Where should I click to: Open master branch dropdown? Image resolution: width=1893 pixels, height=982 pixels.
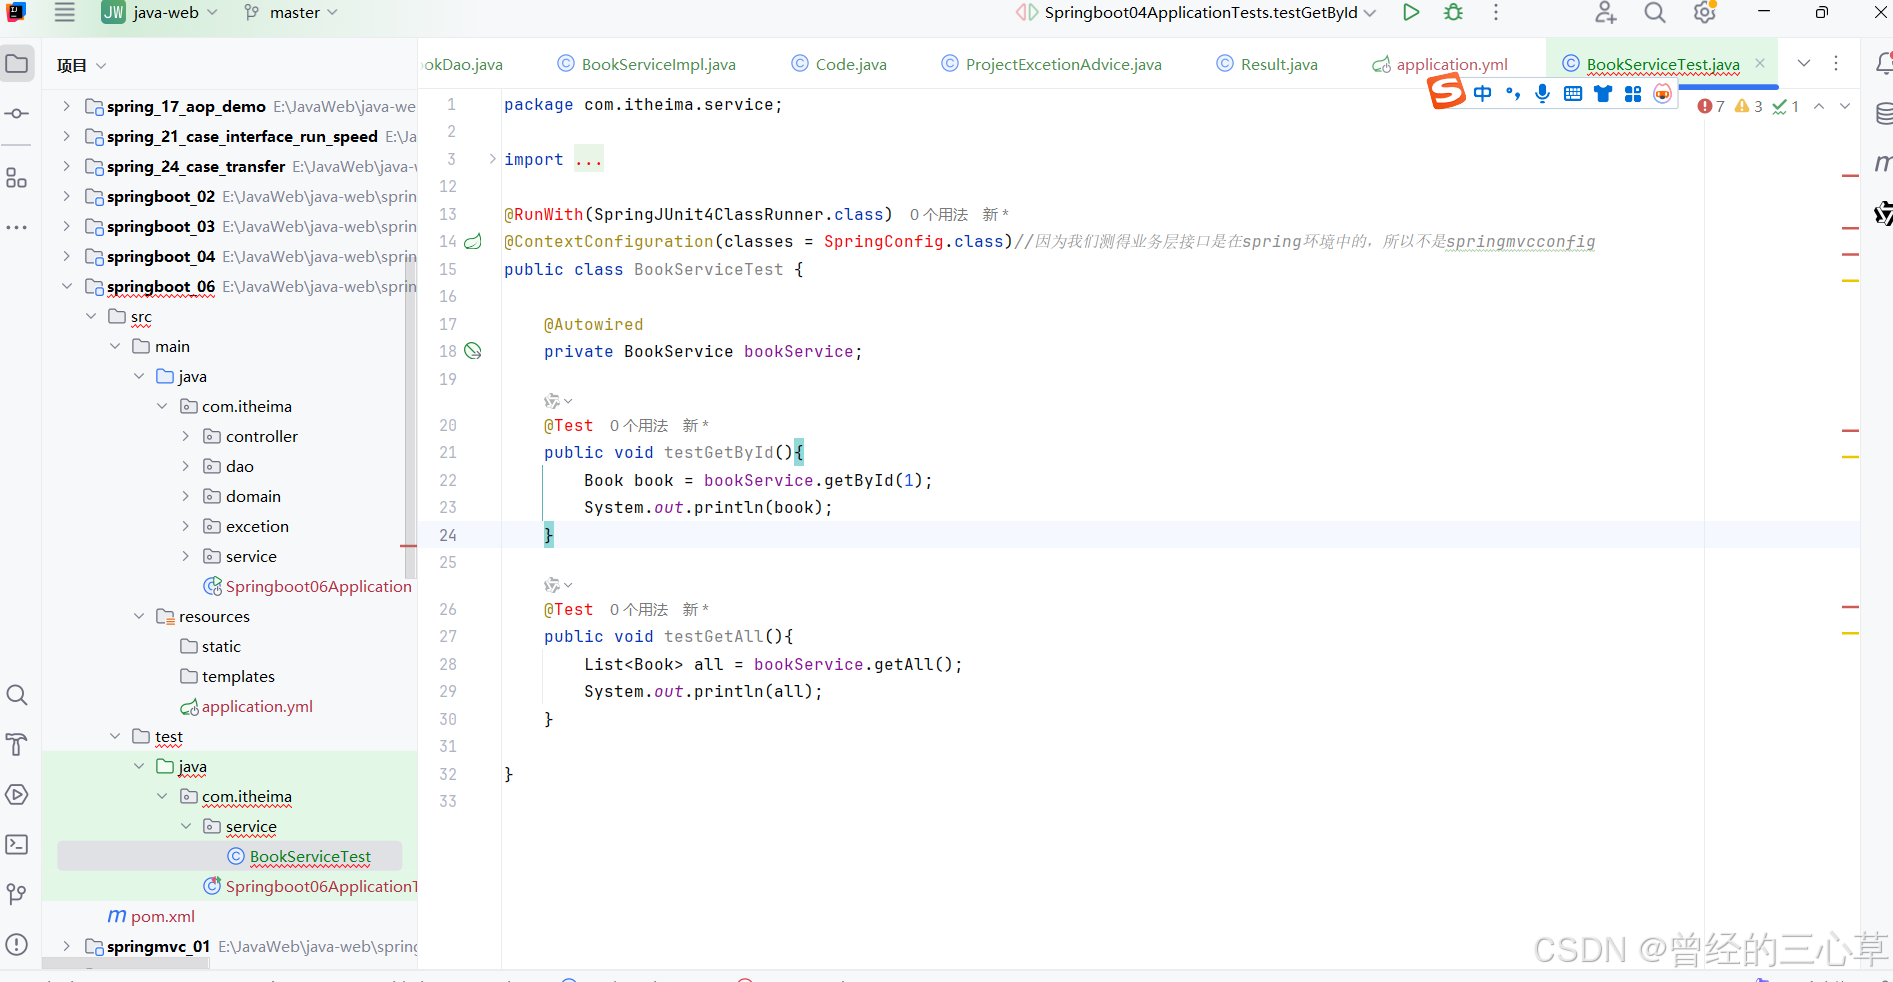pyautogui.click(x=292, y=13)
